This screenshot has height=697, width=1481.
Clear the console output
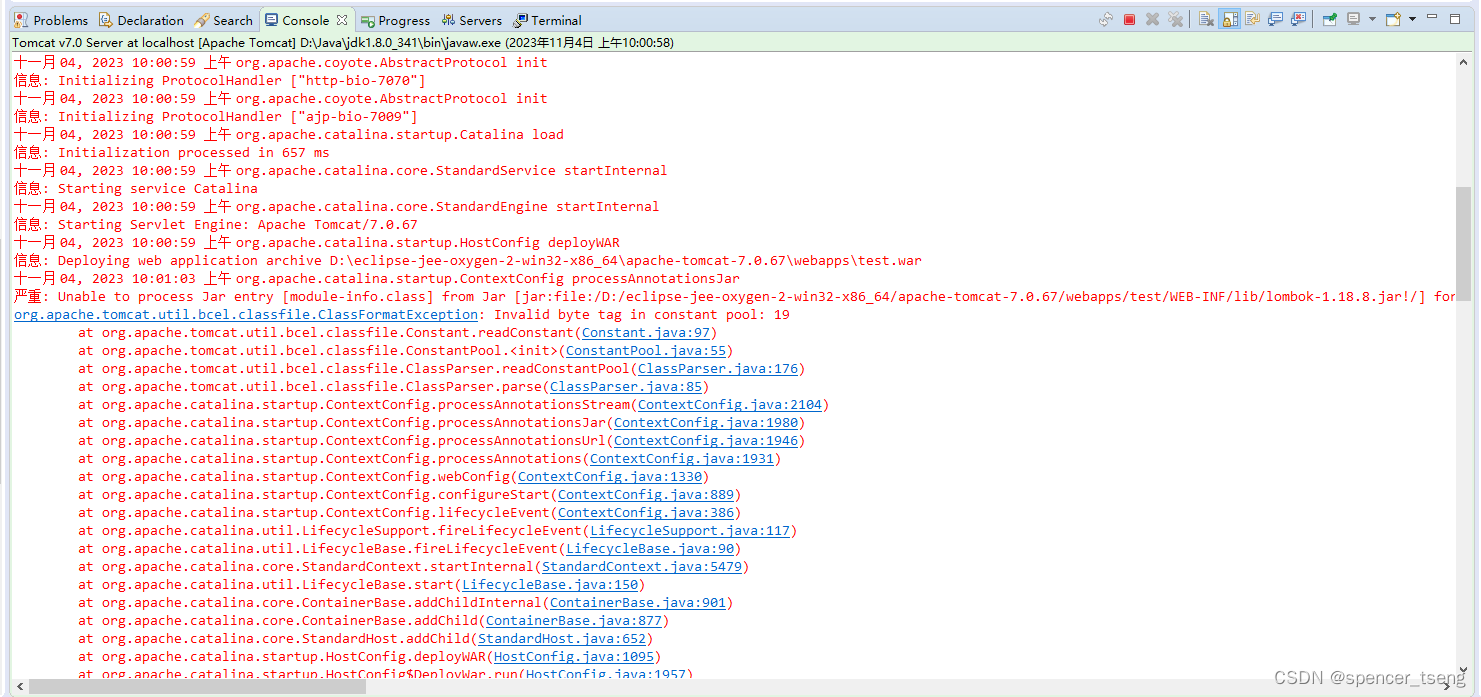click(1207, 19)
